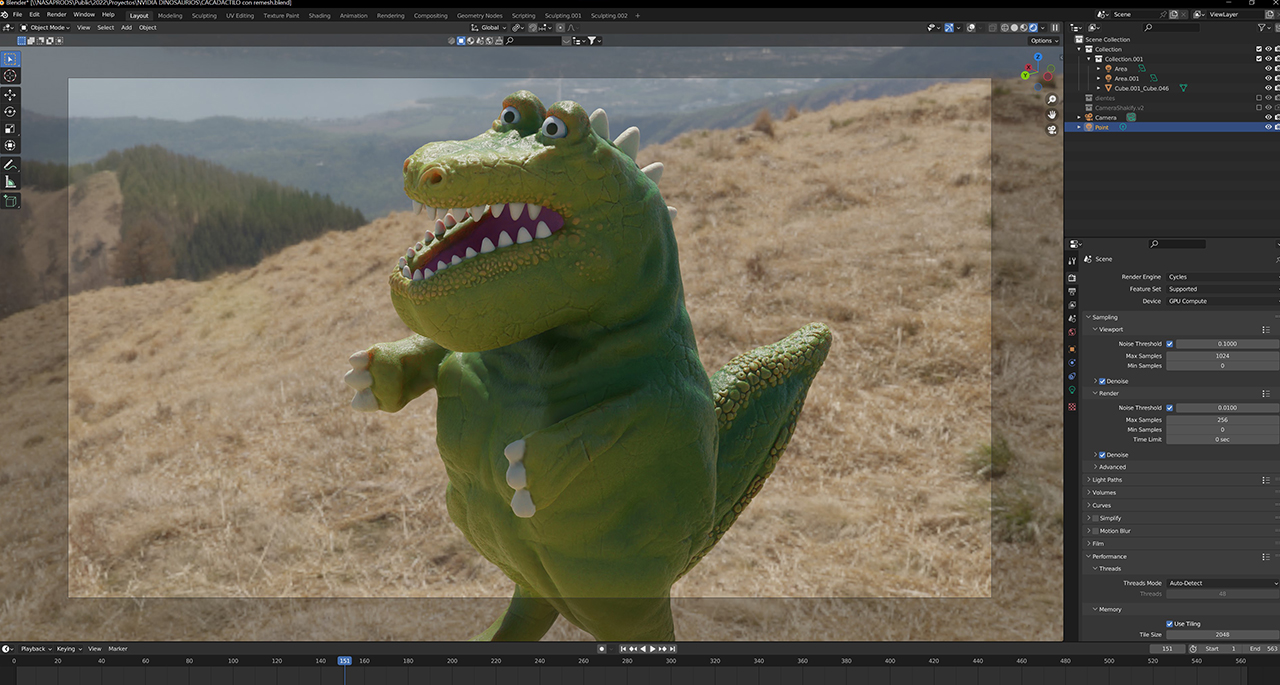Hide the Point light in viewport

tap(1269, 127)
